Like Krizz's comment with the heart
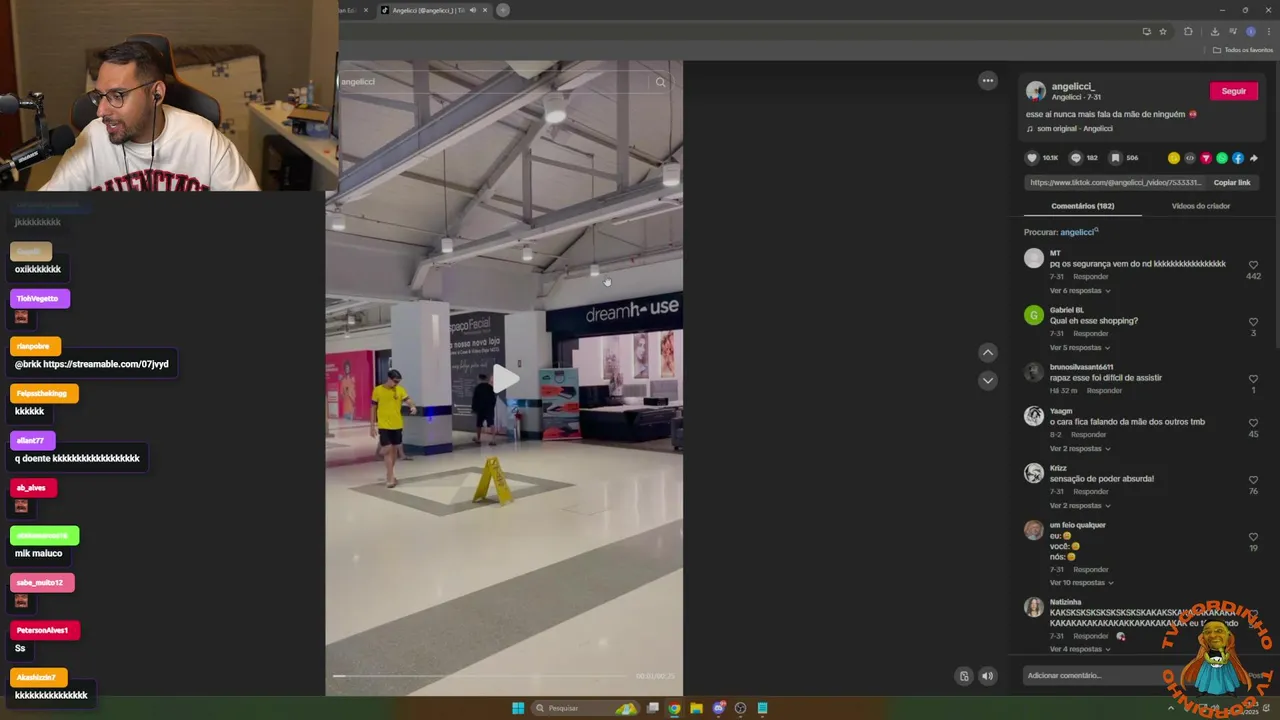The height and width of the screenshot is (720, 1280). (1253, 480)
